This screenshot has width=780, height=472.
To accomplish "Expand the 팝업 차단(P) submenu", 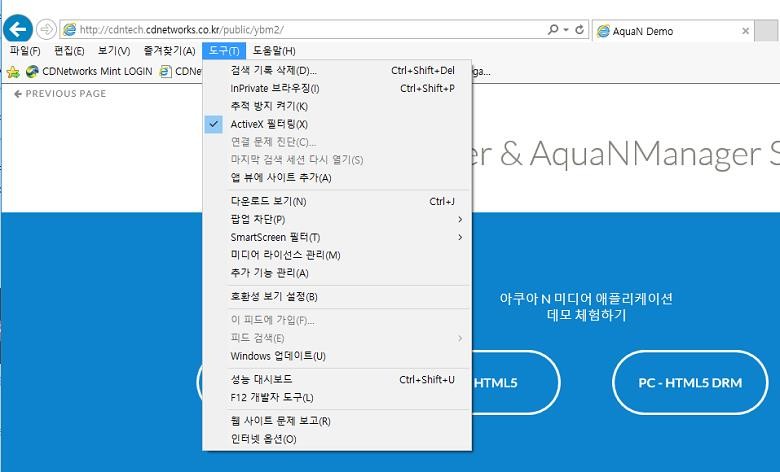I will 337,219.
